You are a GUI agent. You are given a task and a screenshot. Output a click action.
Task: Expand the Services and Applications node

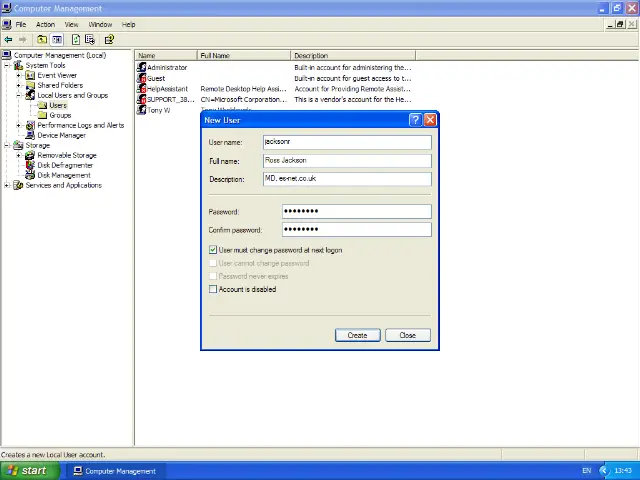click(x=7, y=185)
